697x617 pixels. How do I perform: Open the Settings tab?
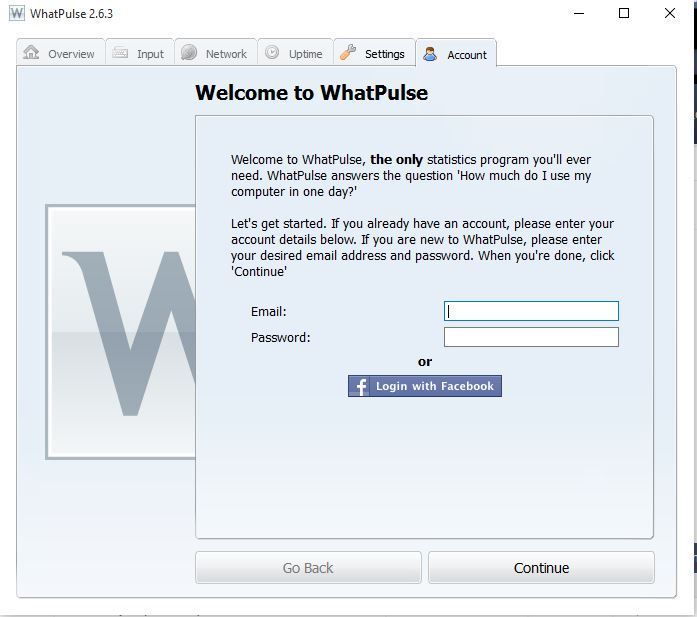click(x=374, y=52)
